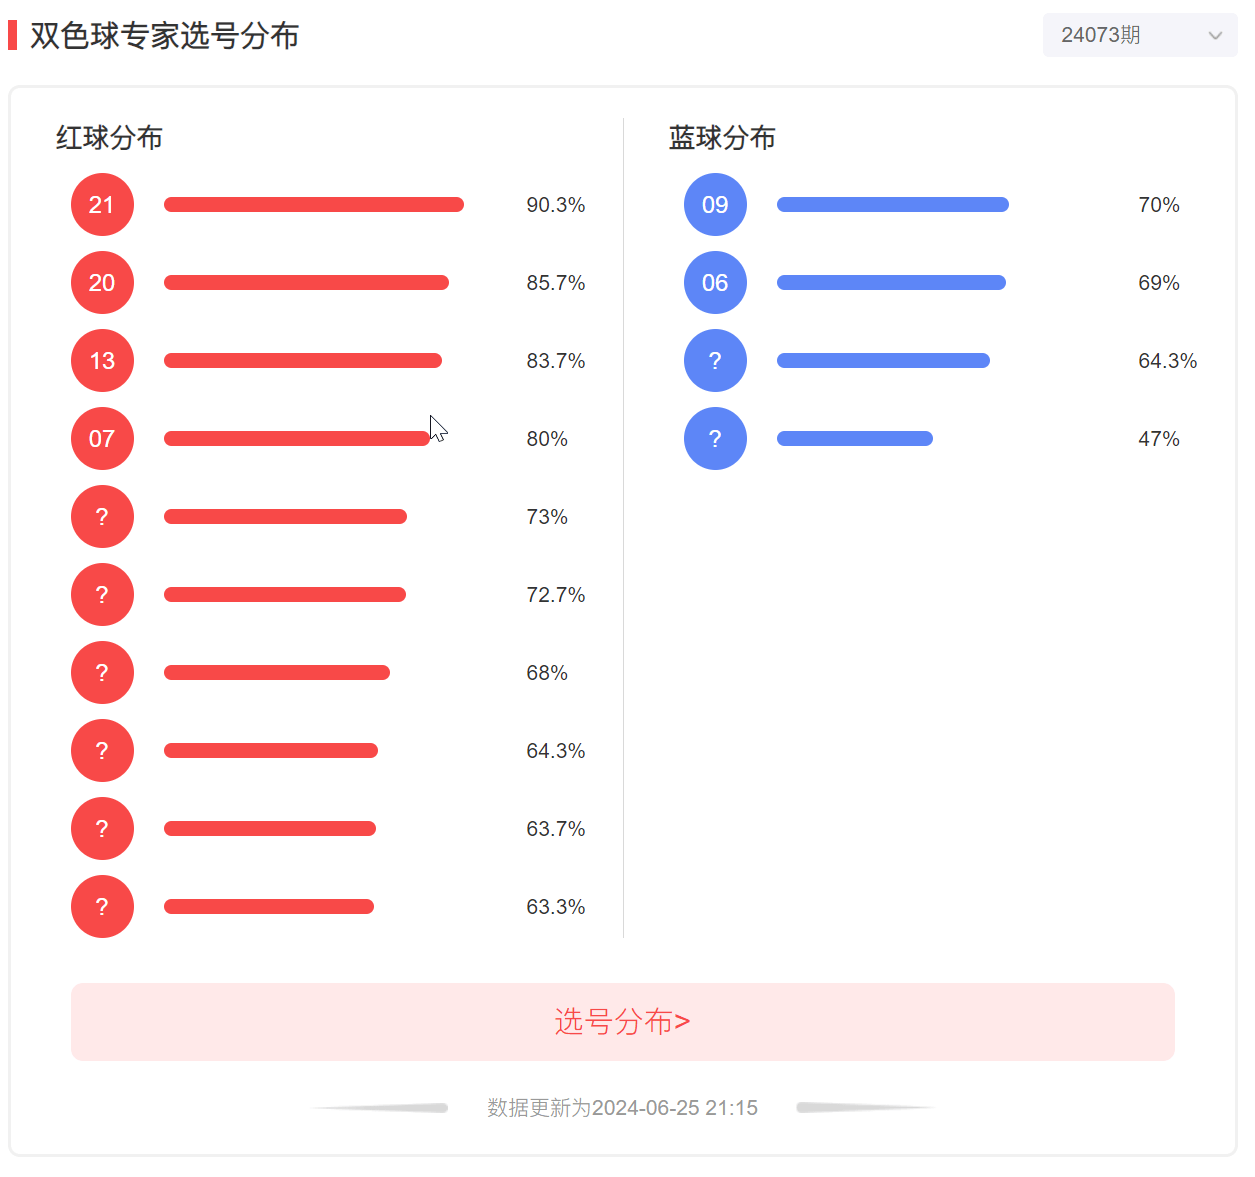Click the 70% blue progress bar
The height and width of the screenshot is (1177, 1255).
point(893,205)
